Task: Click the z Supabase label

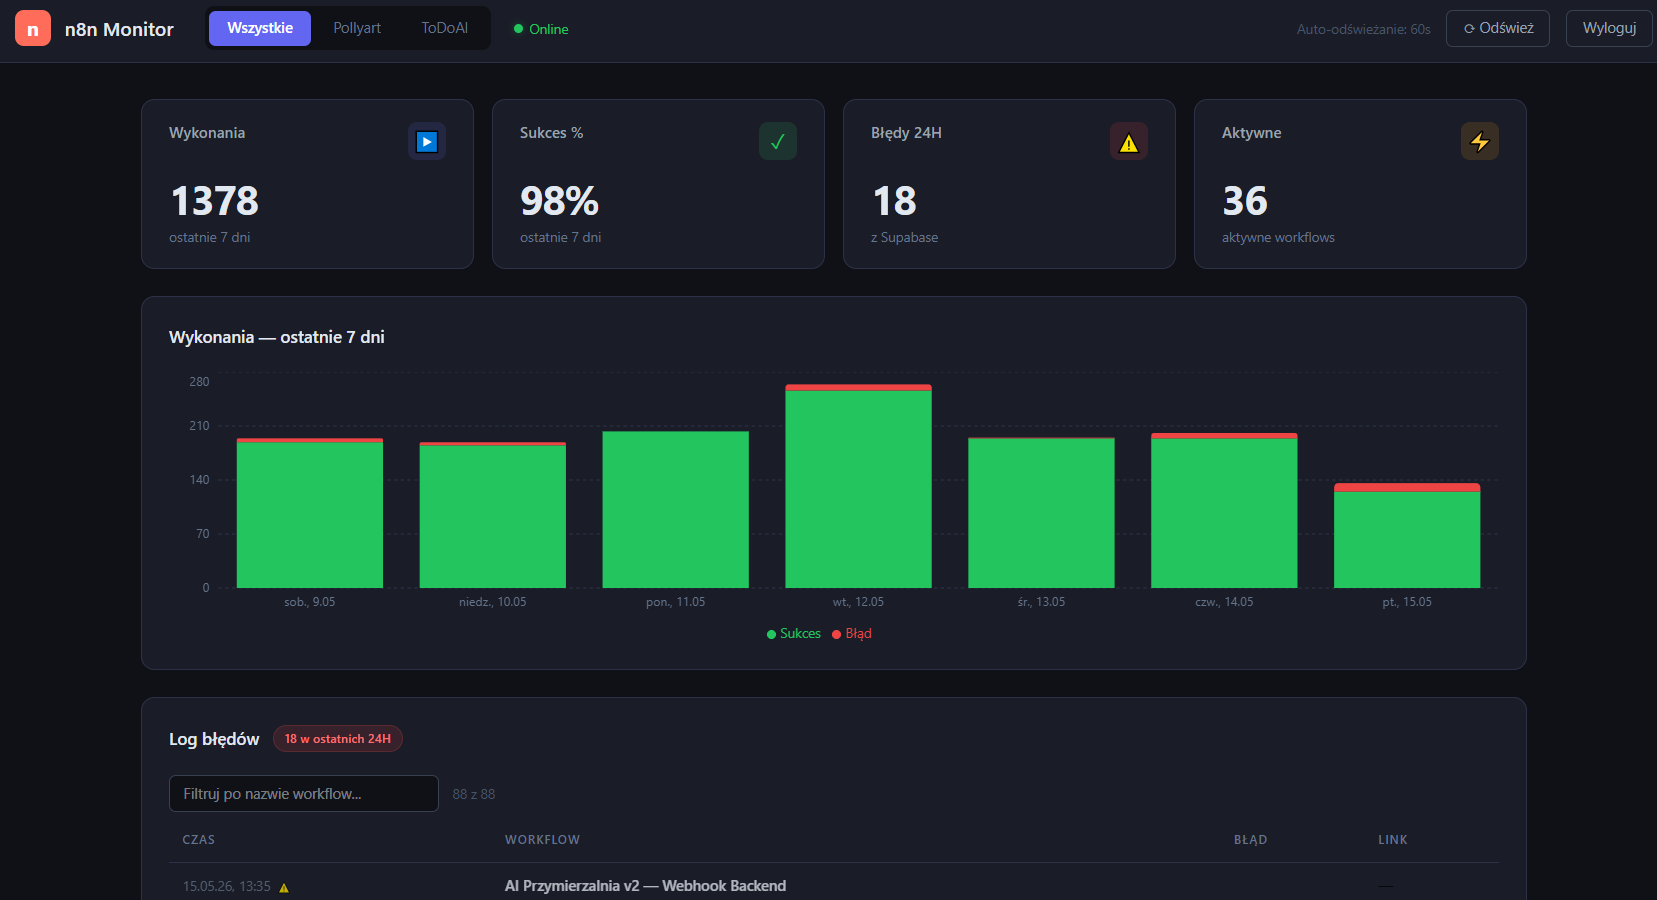Action: tap(904, 238)
